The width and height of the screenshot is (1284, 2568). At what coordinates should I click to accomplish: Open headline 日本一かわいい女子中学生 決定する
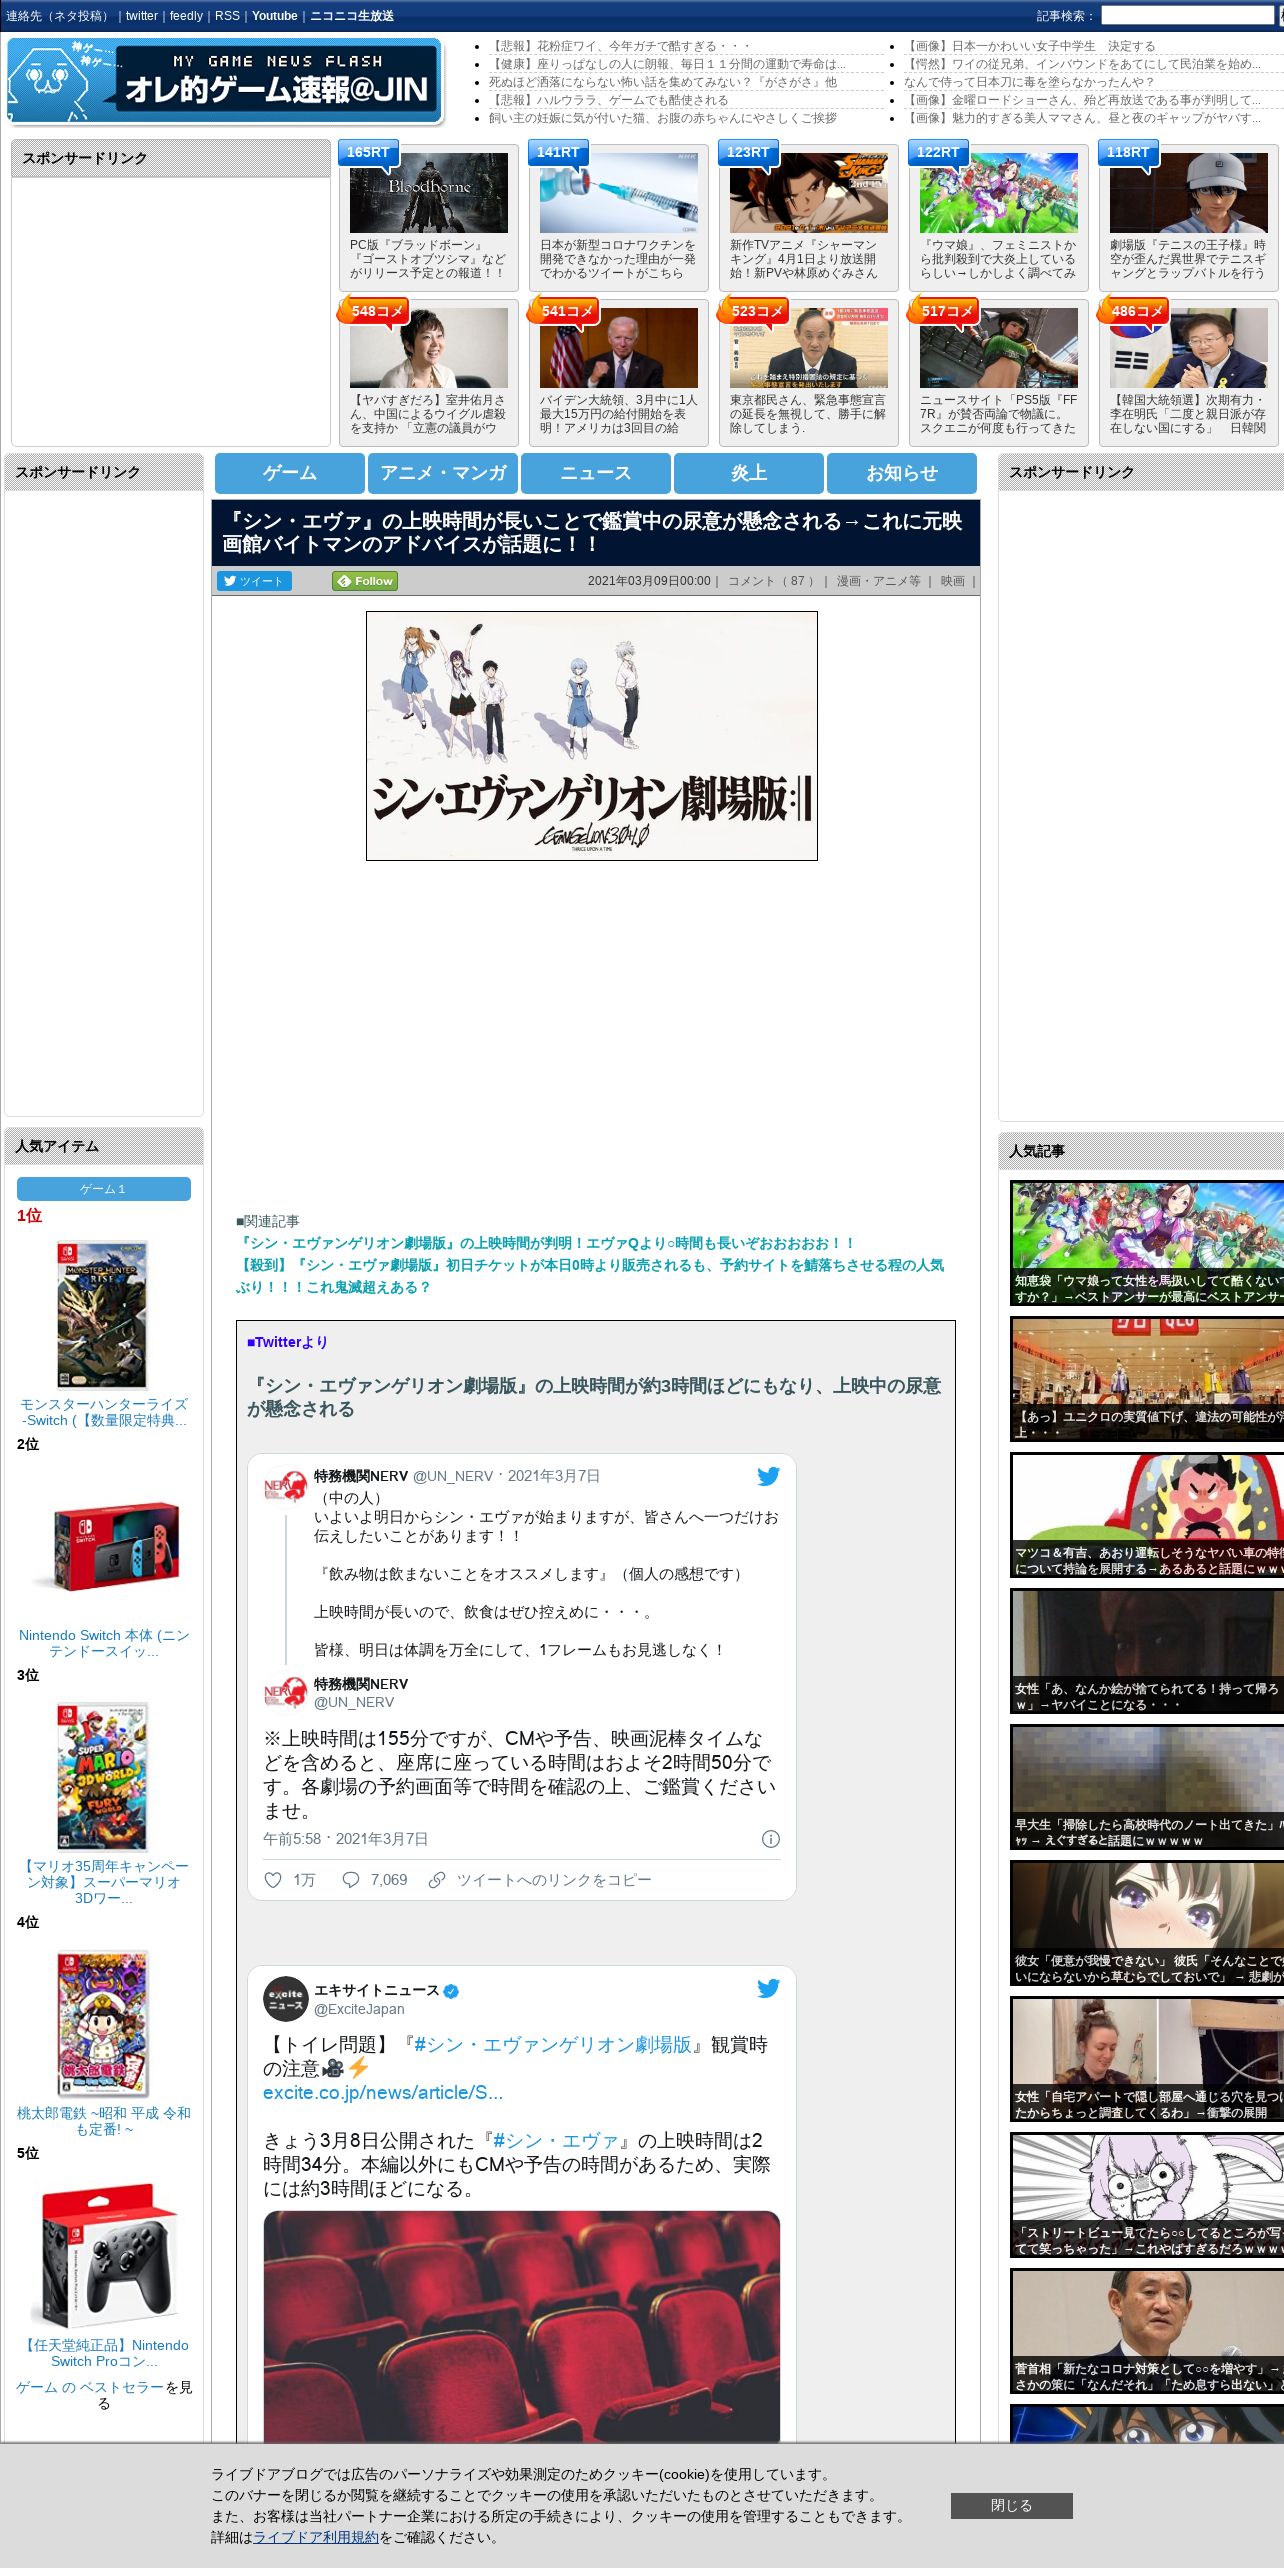click(x=1029, y=46)
